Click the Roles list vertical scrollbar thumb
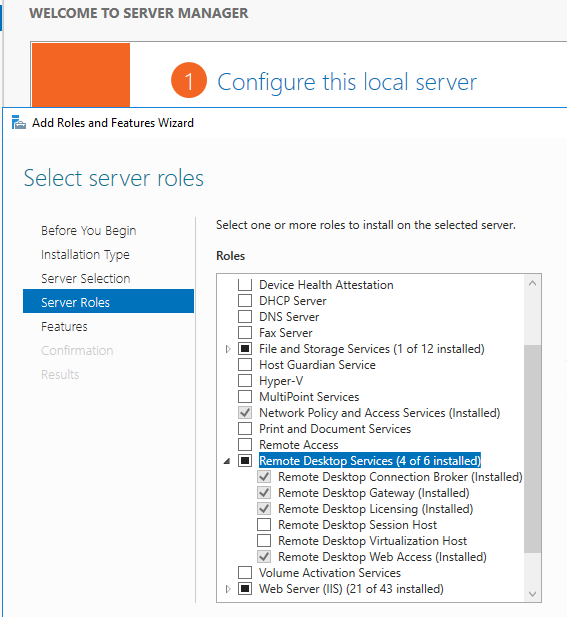 pyautogui.click(x=532, y=449)
